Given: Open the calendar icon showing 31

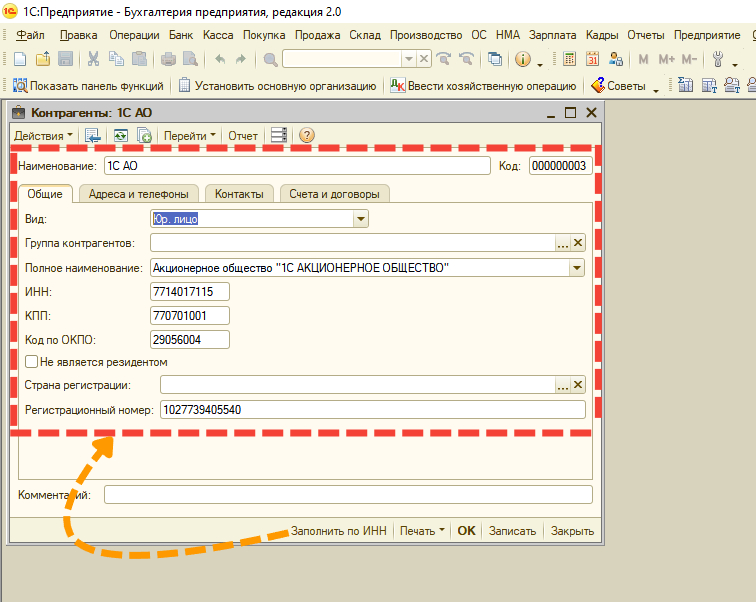Looking at the screenshot, I should coord(593,59).
